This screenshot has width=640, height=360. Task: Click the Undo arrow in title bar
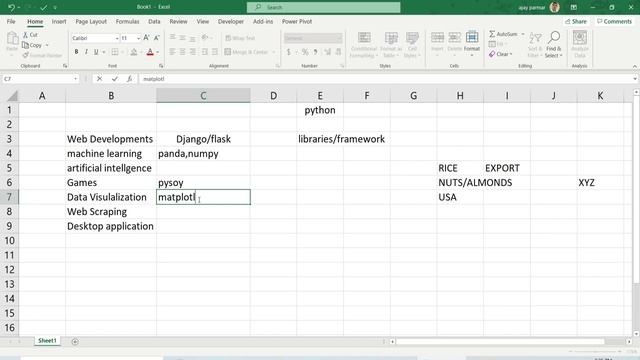point(11,7)
